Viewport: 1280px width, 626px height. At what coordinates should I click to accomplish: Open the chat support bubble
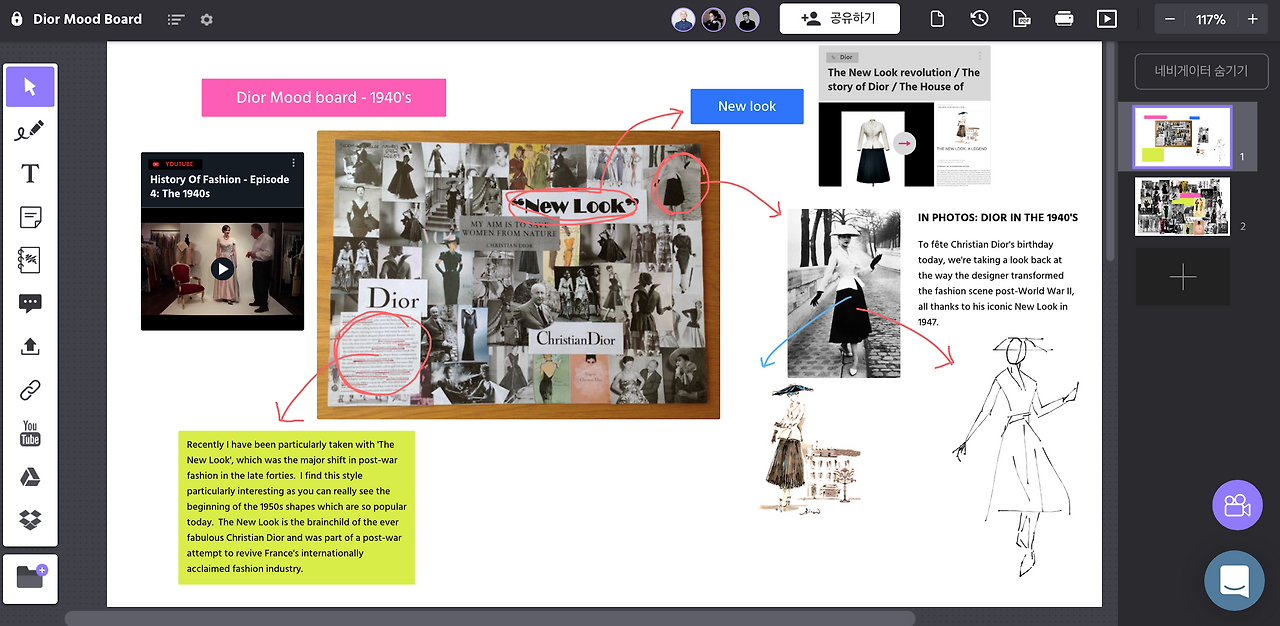pyautogui.click(x=1234, y=580)
